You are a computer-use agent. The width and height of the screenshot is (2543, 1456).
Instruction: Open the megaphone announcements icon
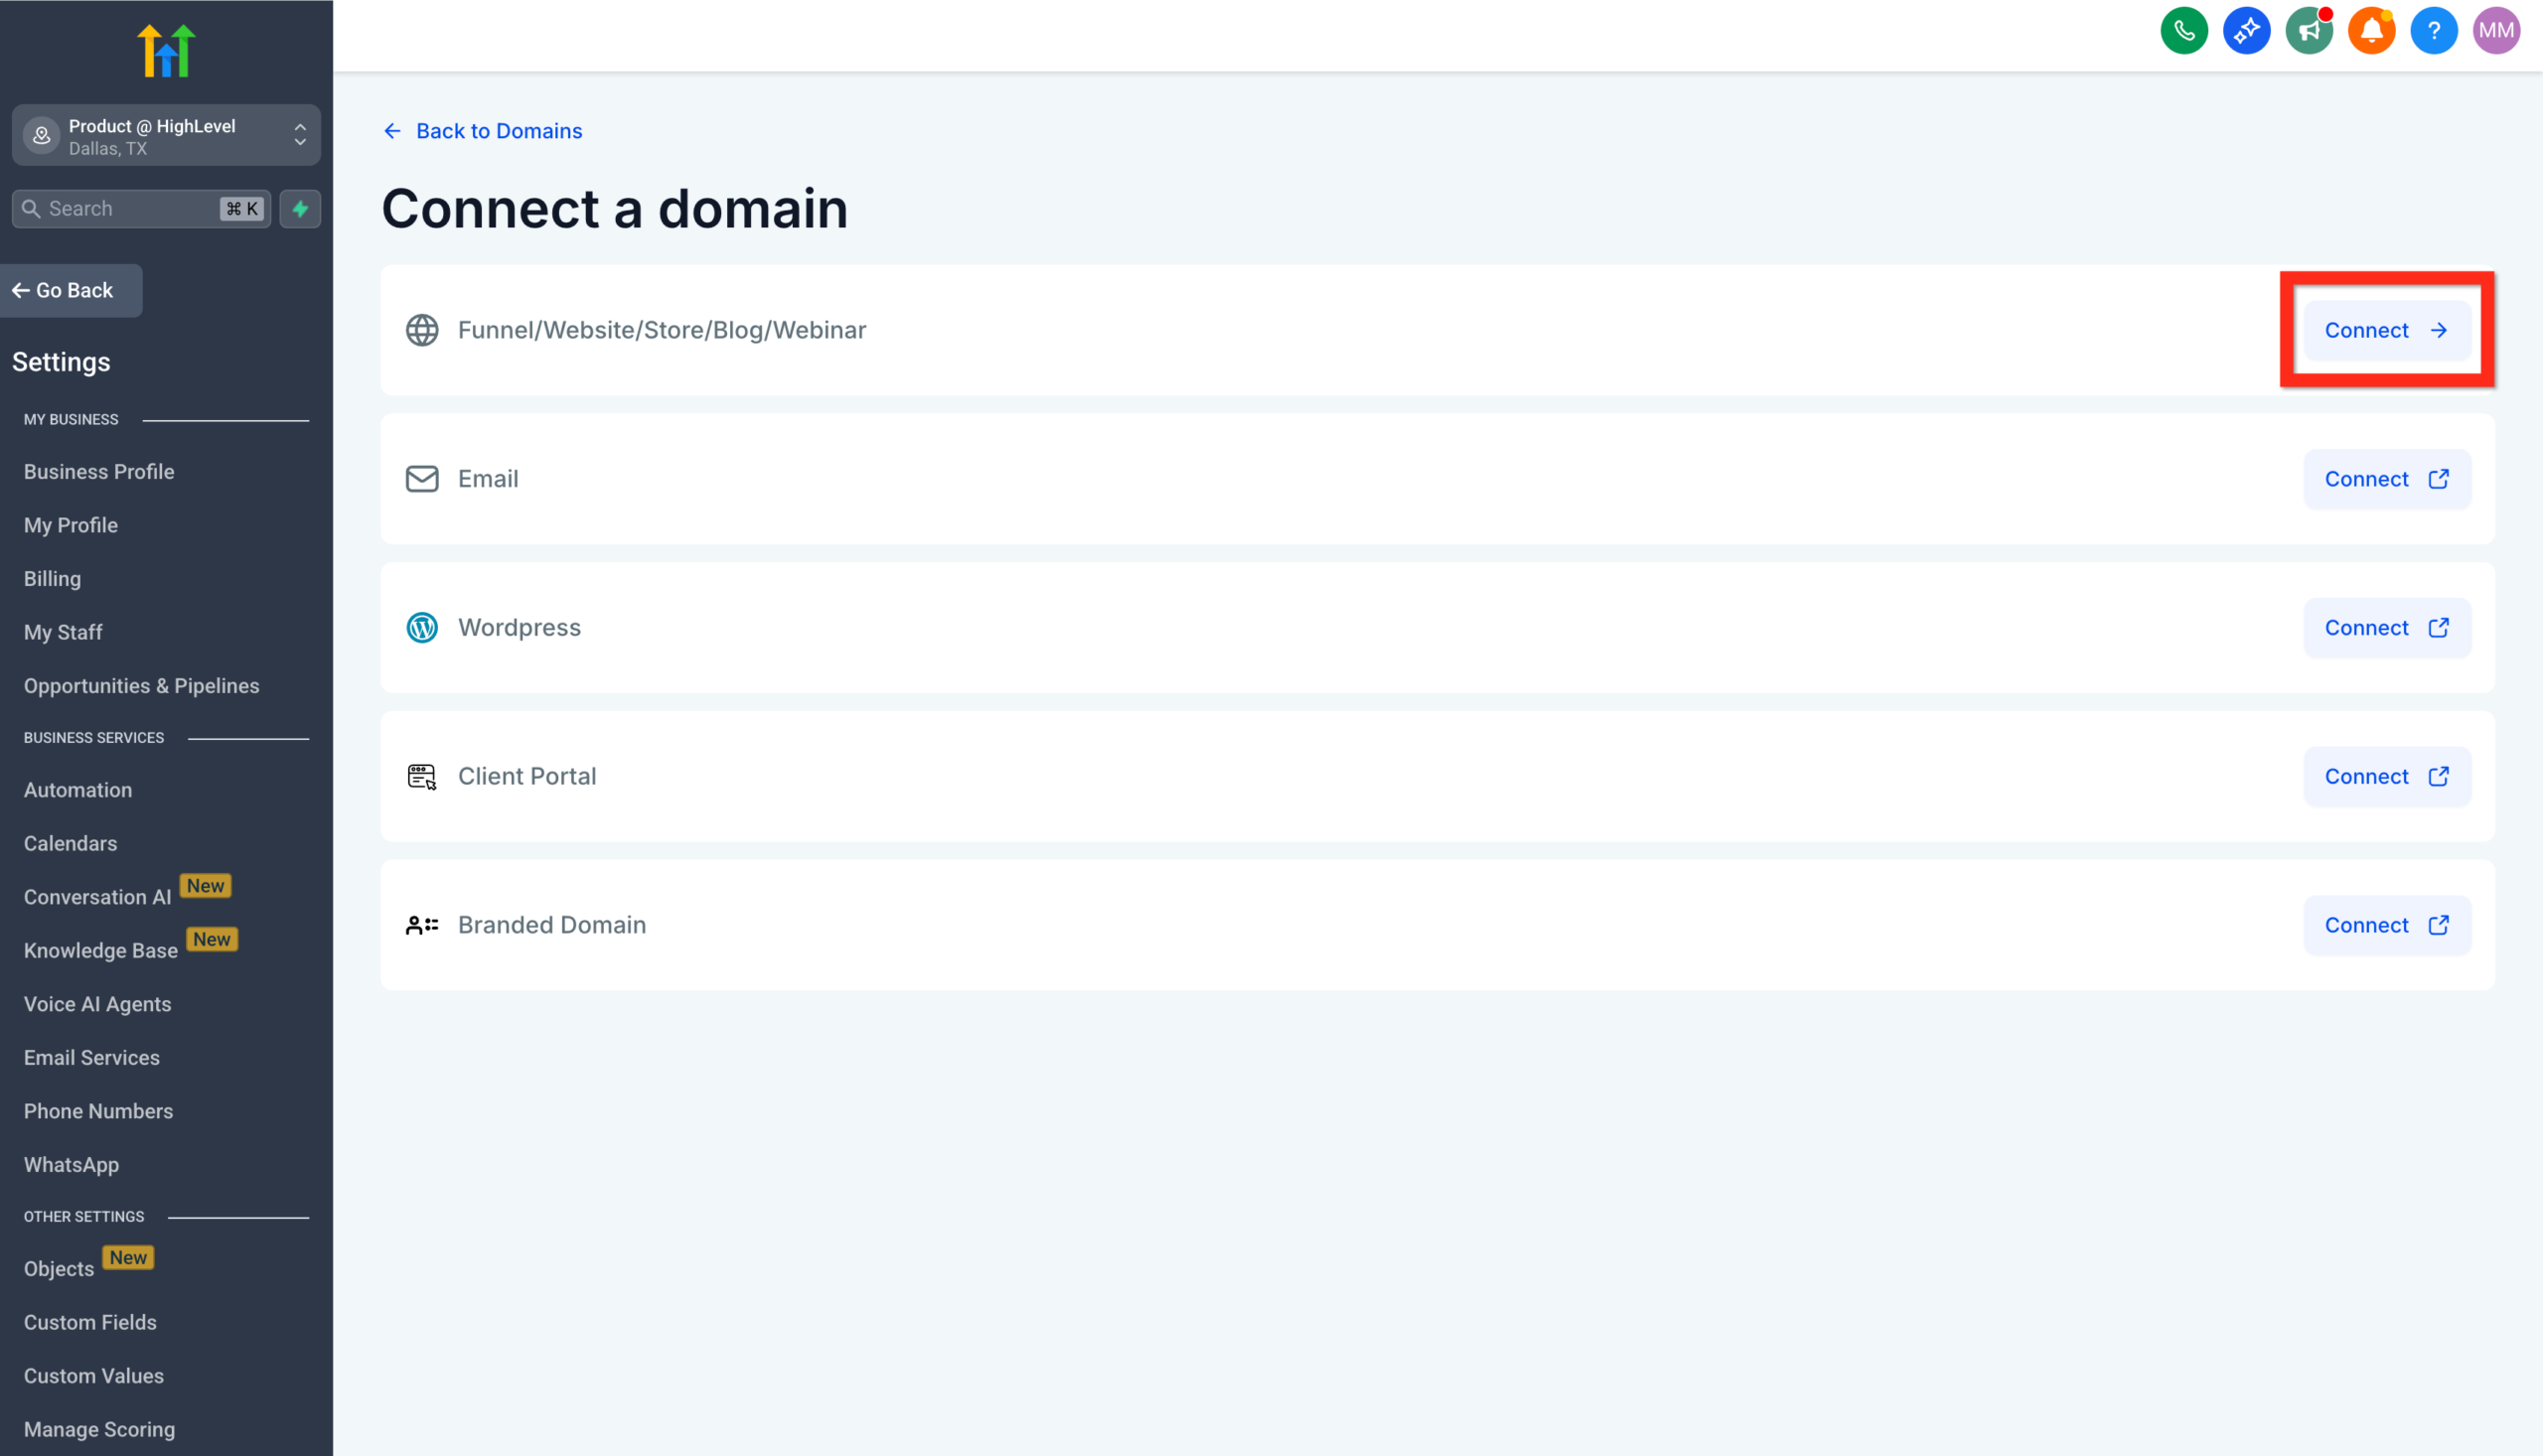pyautogui.click(x=2309, y=30)
